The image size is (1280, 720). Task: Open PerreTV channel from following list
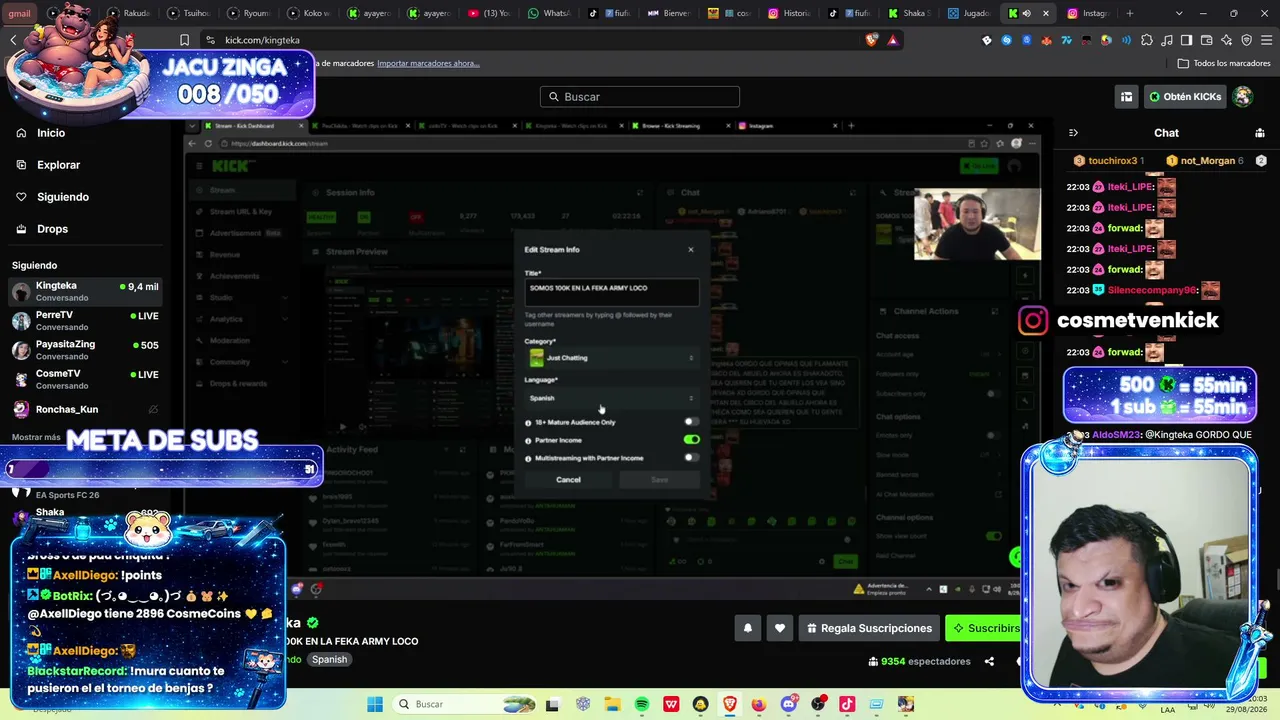click(86, 320)
